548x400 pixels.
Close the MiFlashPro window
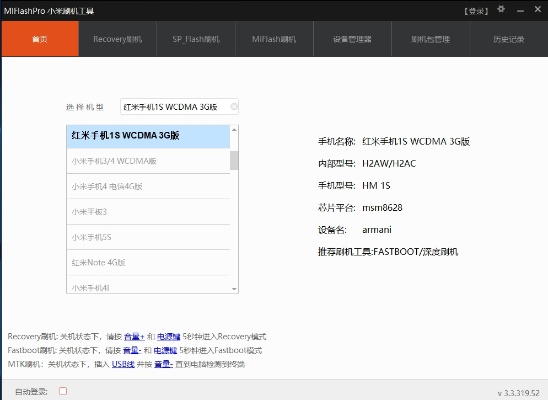538,9
